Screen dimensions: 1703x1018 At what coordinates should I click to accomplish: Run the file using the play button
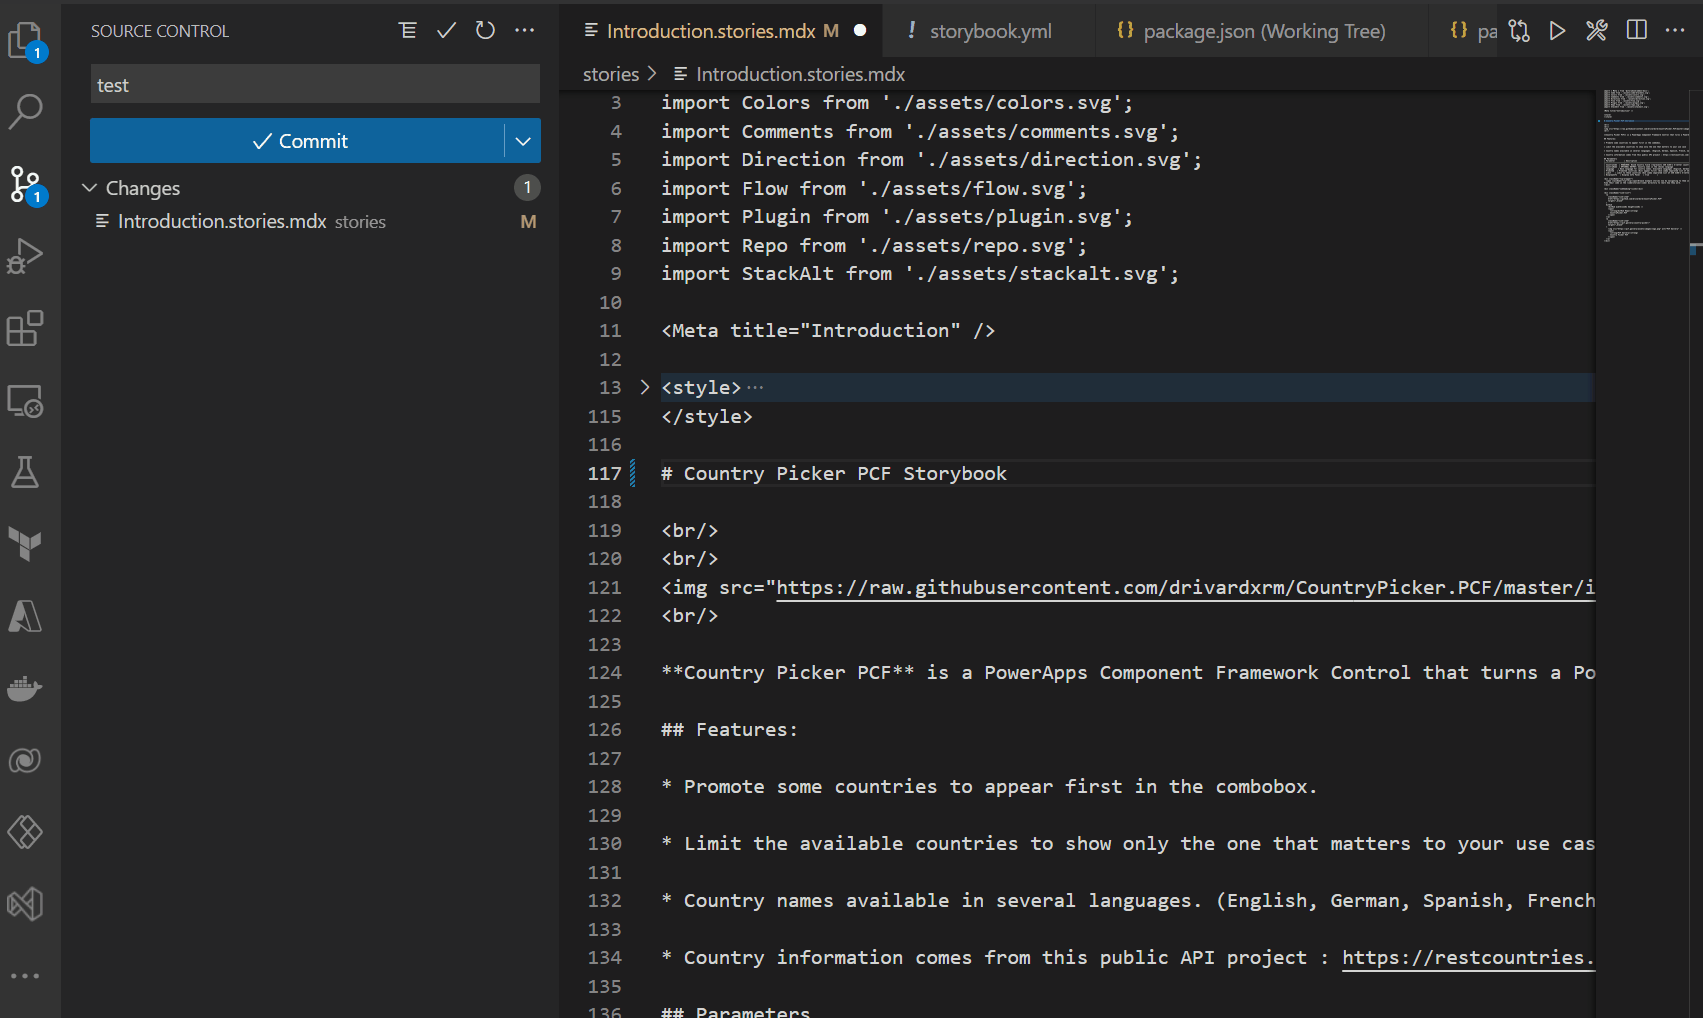click(1556, 30)
